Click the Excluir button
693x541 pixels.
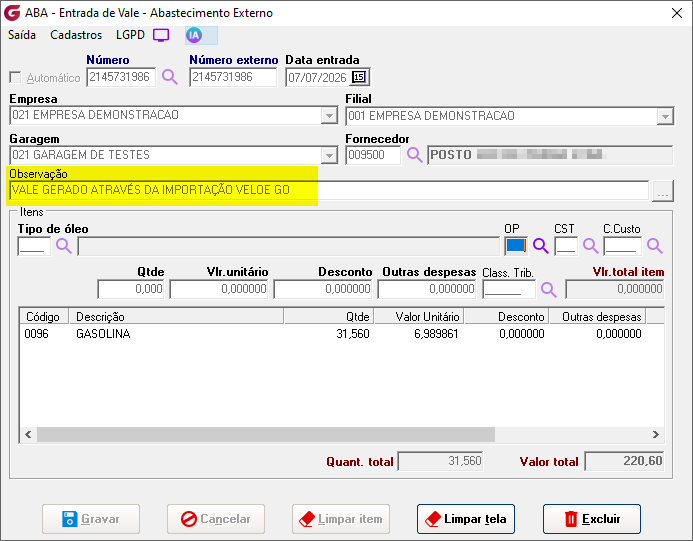coord(592,519)
